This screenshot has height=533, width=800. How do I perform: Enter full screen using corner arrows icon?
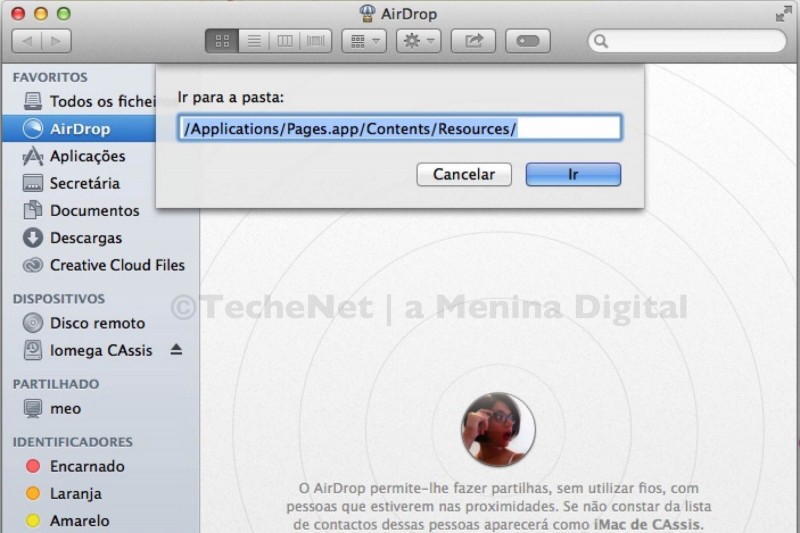(x=783, y=14)
